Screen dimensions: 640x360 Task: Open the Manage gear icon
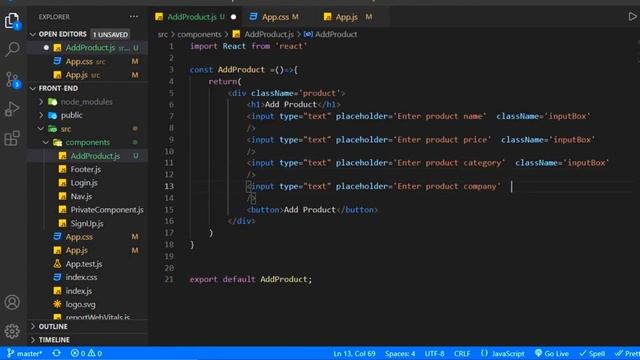tap(12, 331)
